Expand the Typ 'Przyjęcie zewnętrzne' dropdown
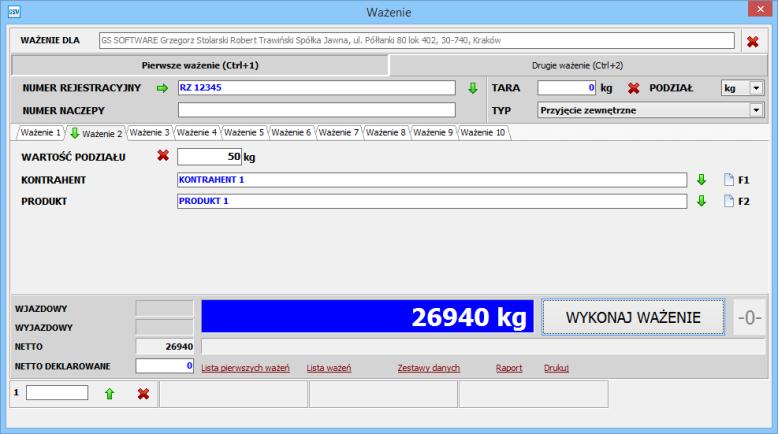 [756, 110]
